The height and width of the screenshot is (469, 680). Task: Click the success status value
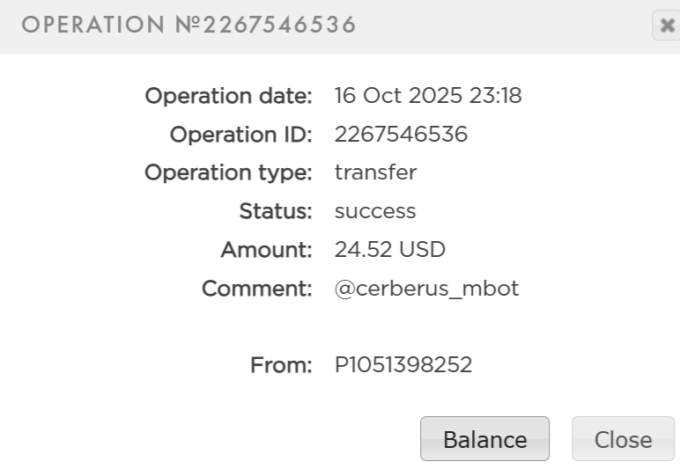tap(375, 211)
